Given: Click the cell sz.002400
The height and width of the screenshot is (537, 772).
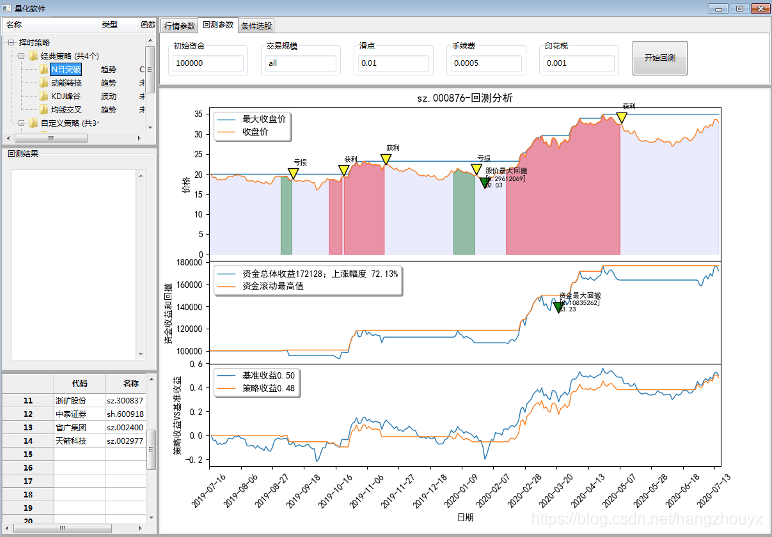Looking at the screenshot, I should [x=125, y=427].
